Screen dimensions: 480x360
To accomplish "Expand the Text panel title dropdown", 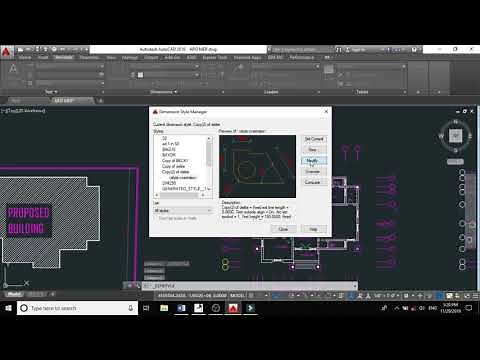I will (51, 92).
